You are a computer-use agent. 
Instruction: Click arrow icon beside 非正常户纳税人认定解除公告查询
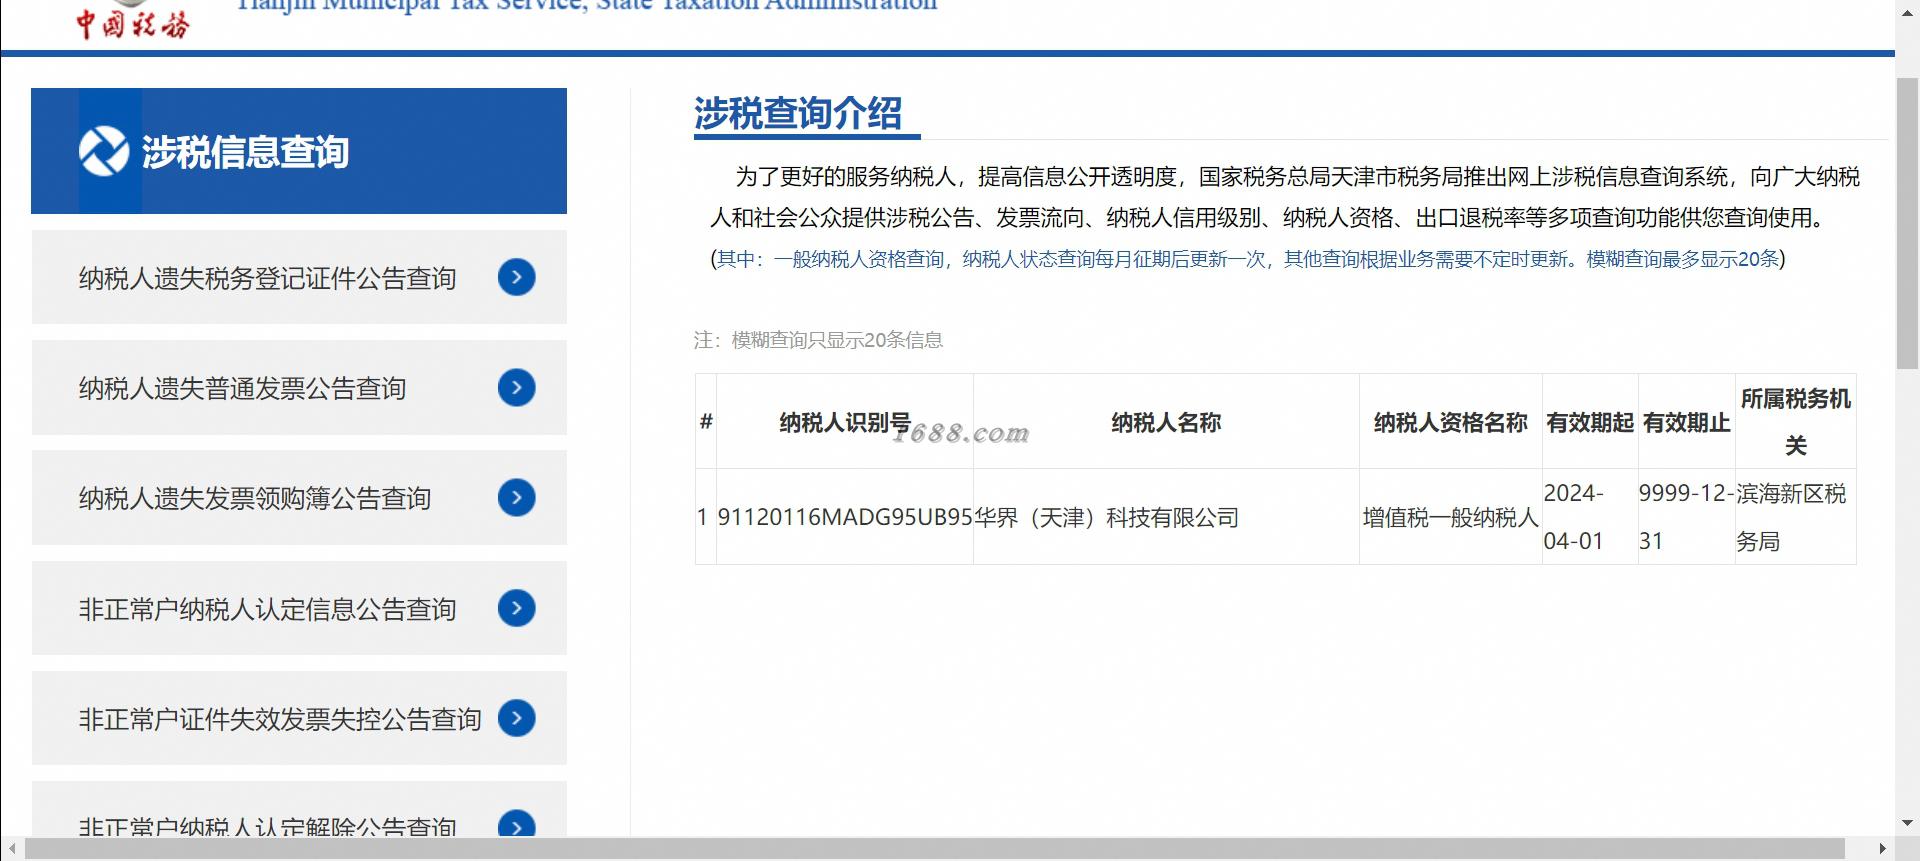tap(517, 823)
